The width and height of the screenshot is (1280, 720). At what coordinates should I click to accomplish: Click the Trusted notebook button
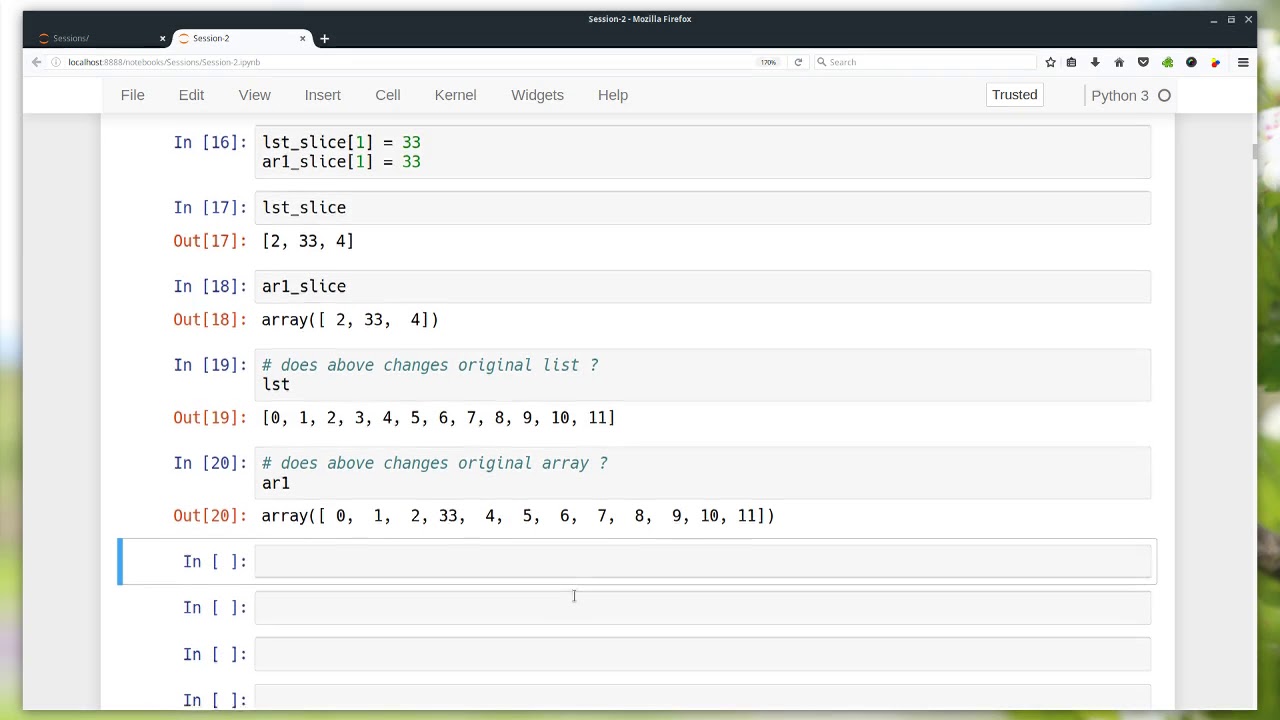[1014, 95]
